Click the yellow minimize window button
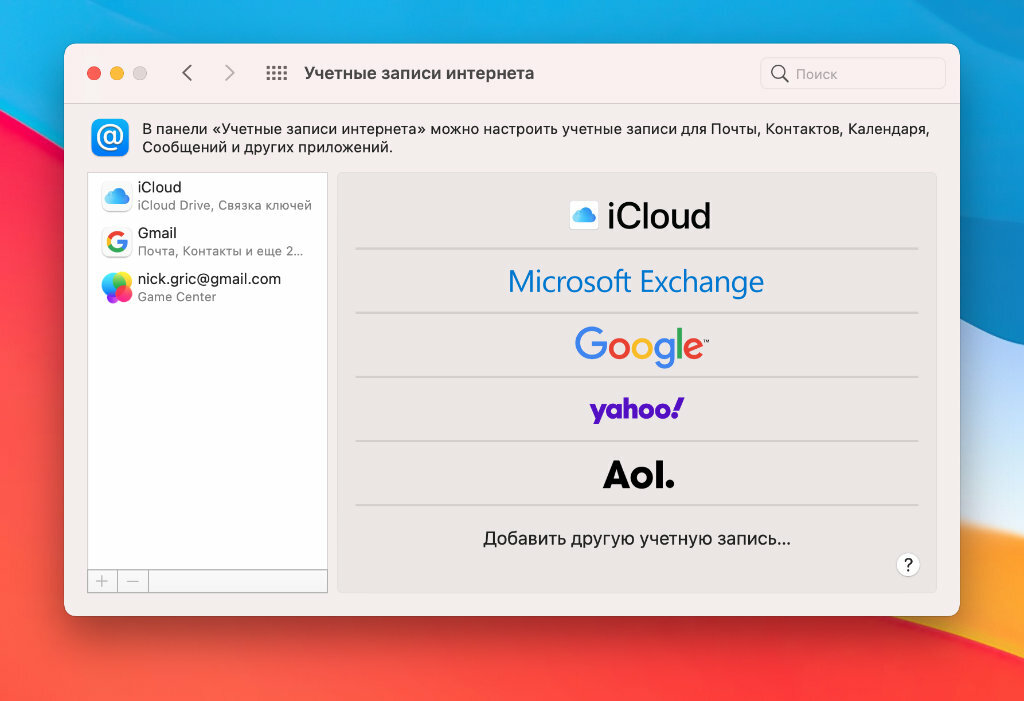Image resolution: width=1024 pixels, height=701 pixels. (x=117, y=73)
